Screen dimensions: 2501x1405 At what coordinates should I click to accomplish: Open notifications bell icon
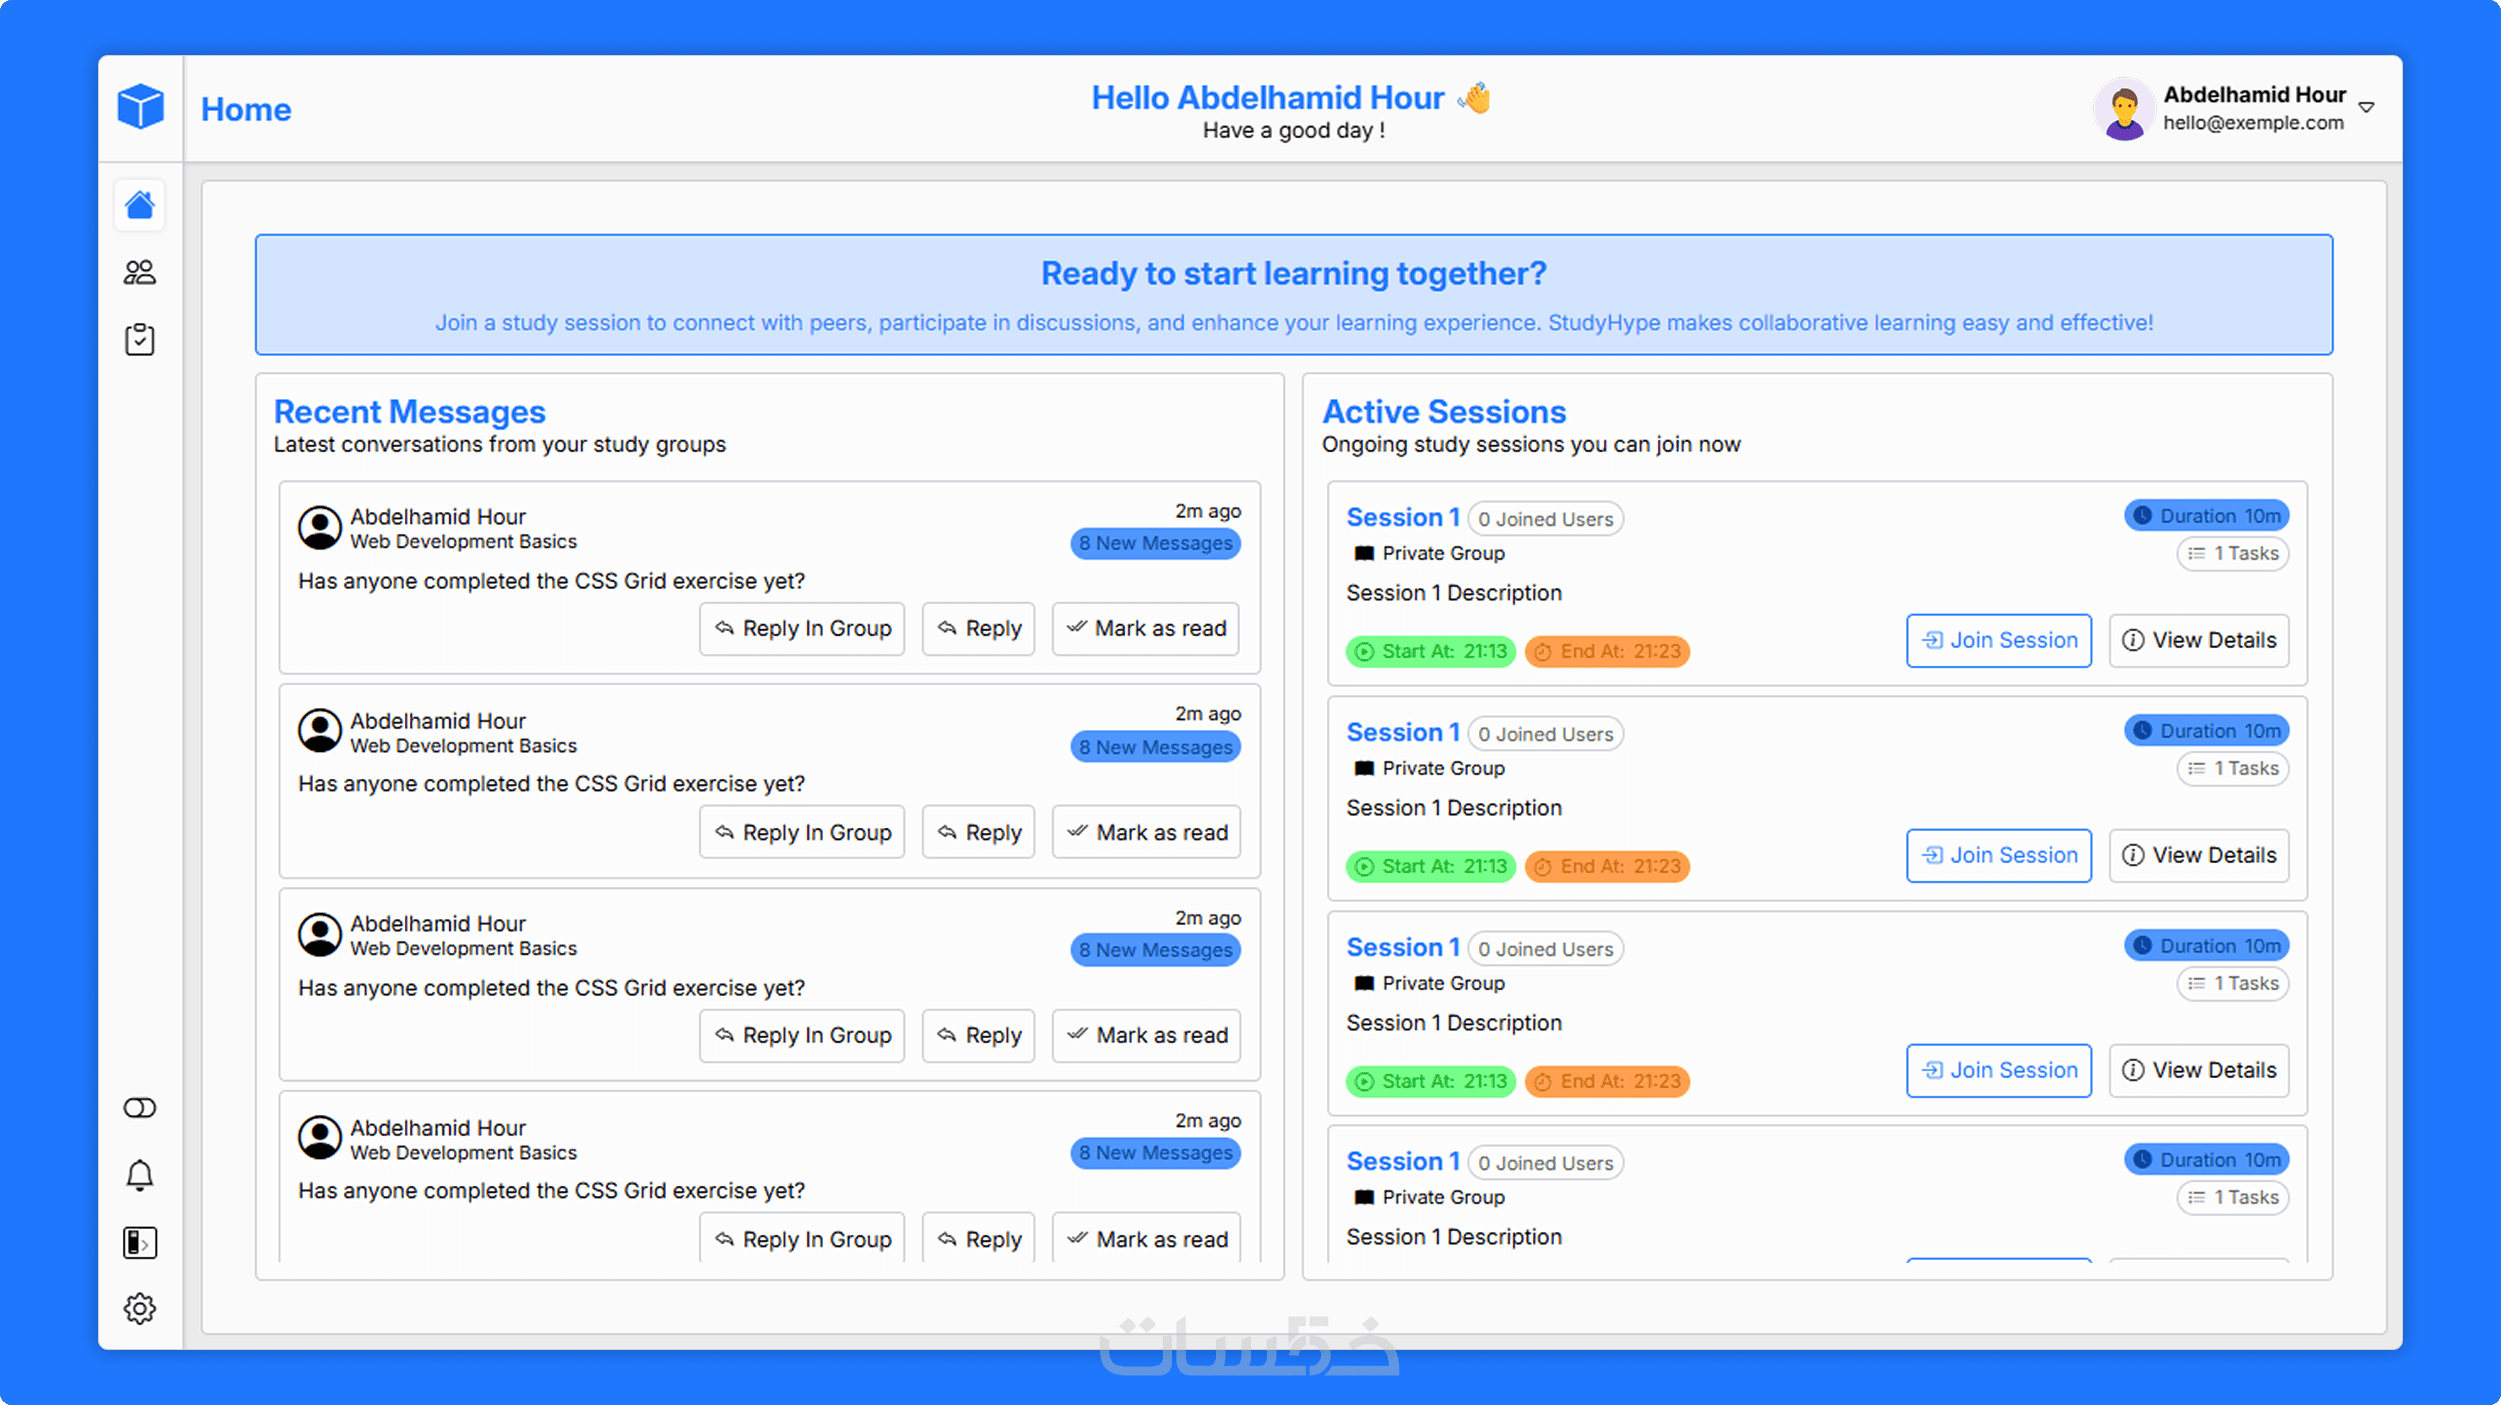pyautogui.click(x=140, y=1175)
